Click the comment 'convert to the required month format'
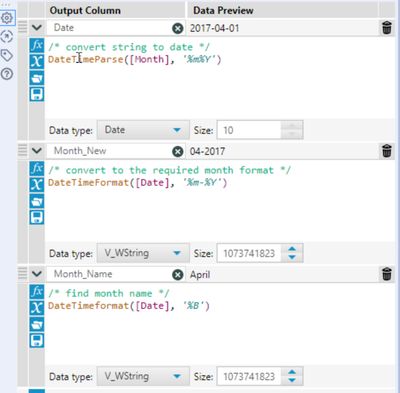The image size is (400, 393). [170, 170]
